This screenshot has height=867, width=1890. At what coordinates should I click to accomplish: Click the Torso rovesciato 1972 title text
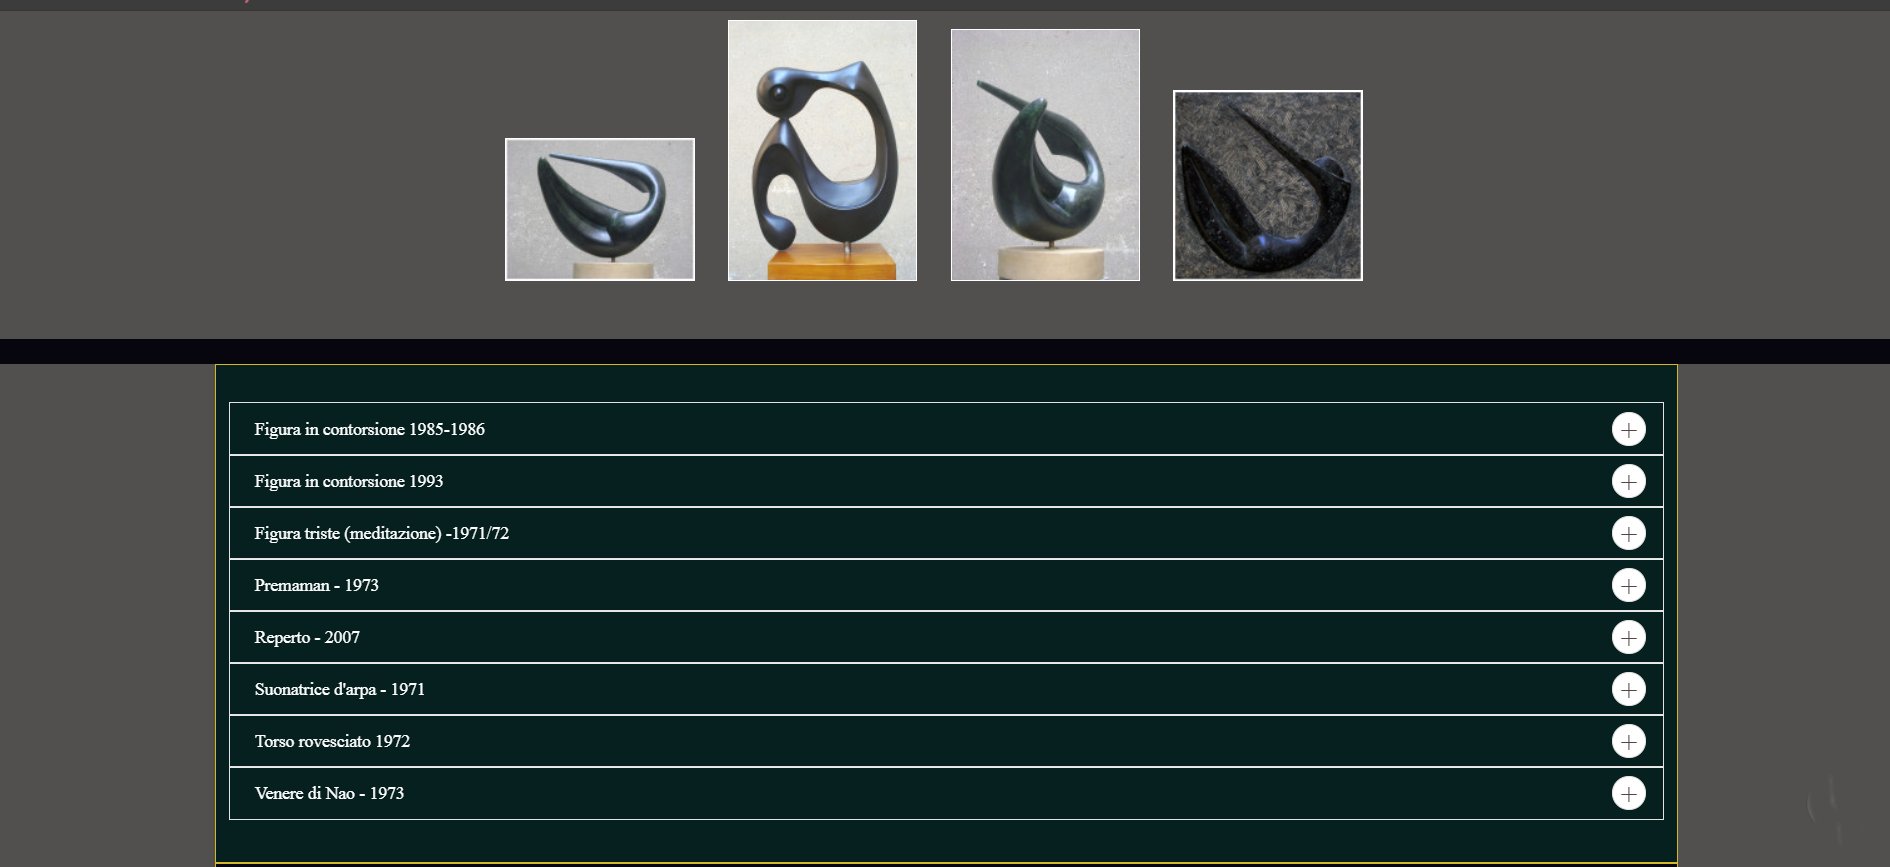[332, 741]
